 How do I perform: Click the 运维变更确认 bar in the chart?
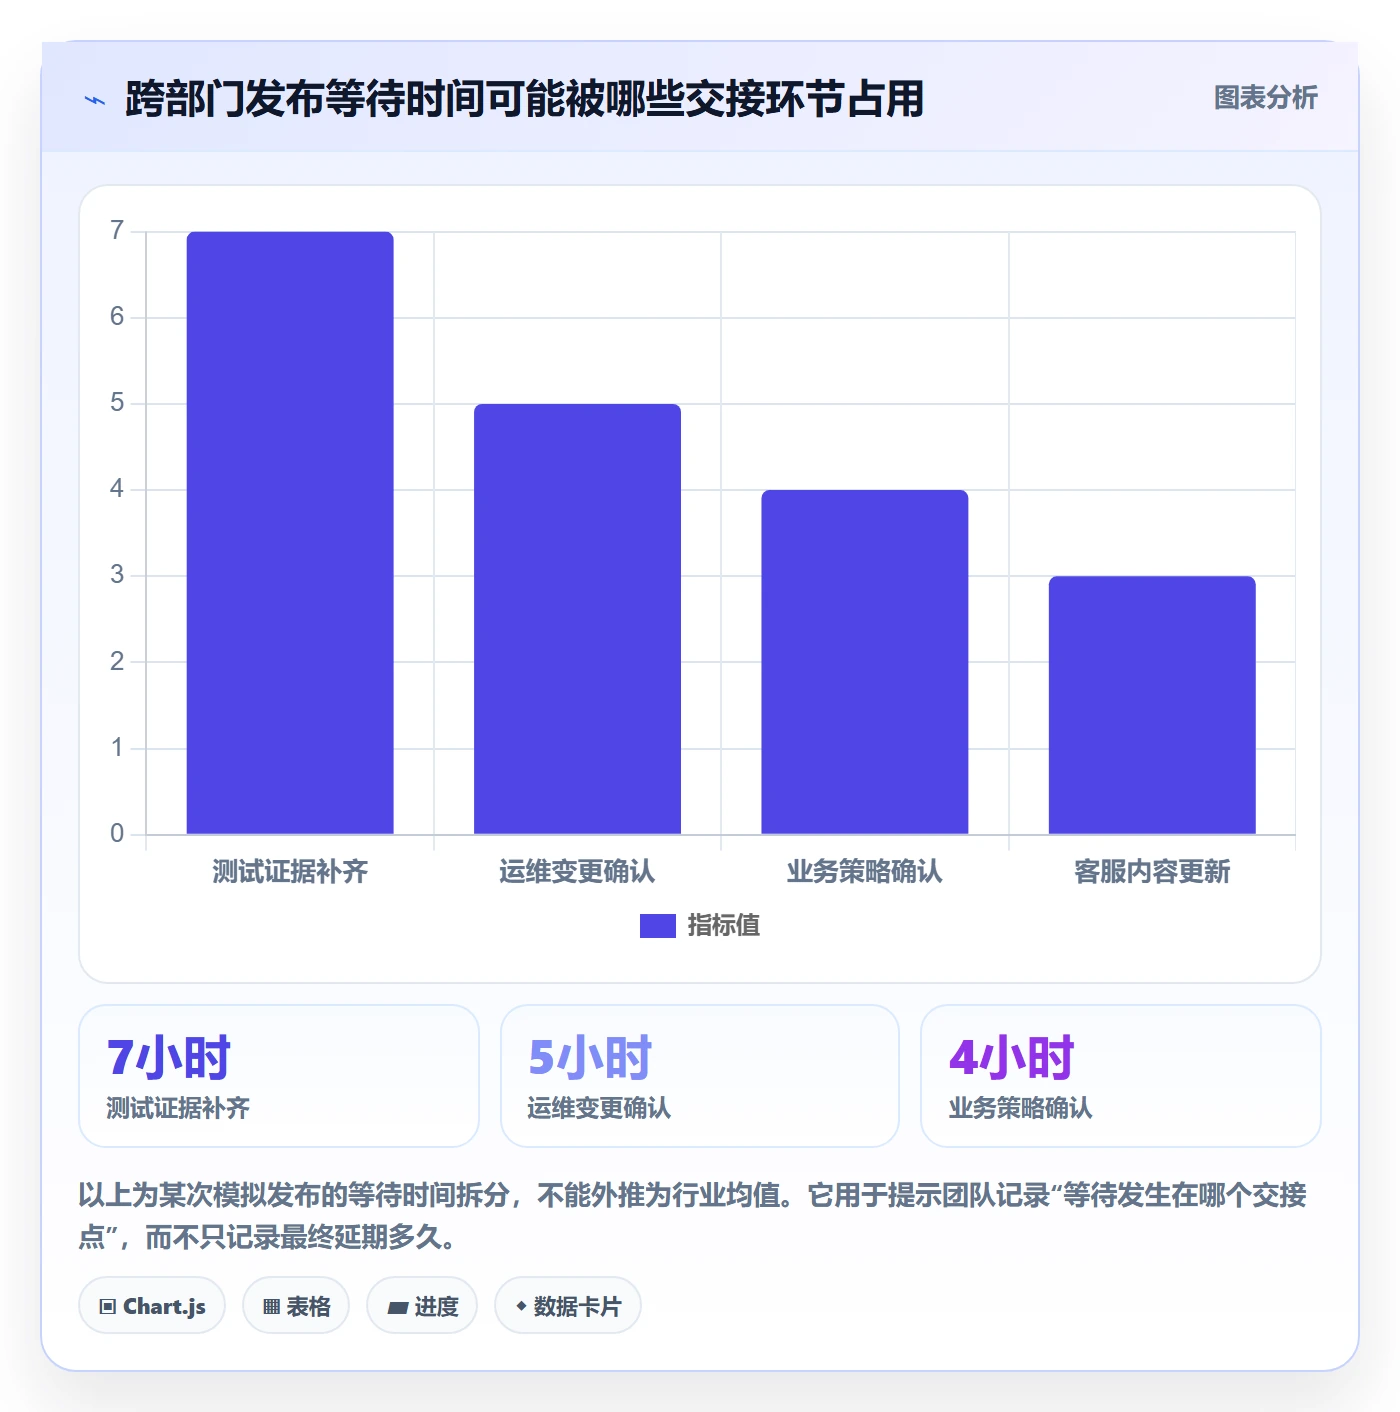(577, 619)
